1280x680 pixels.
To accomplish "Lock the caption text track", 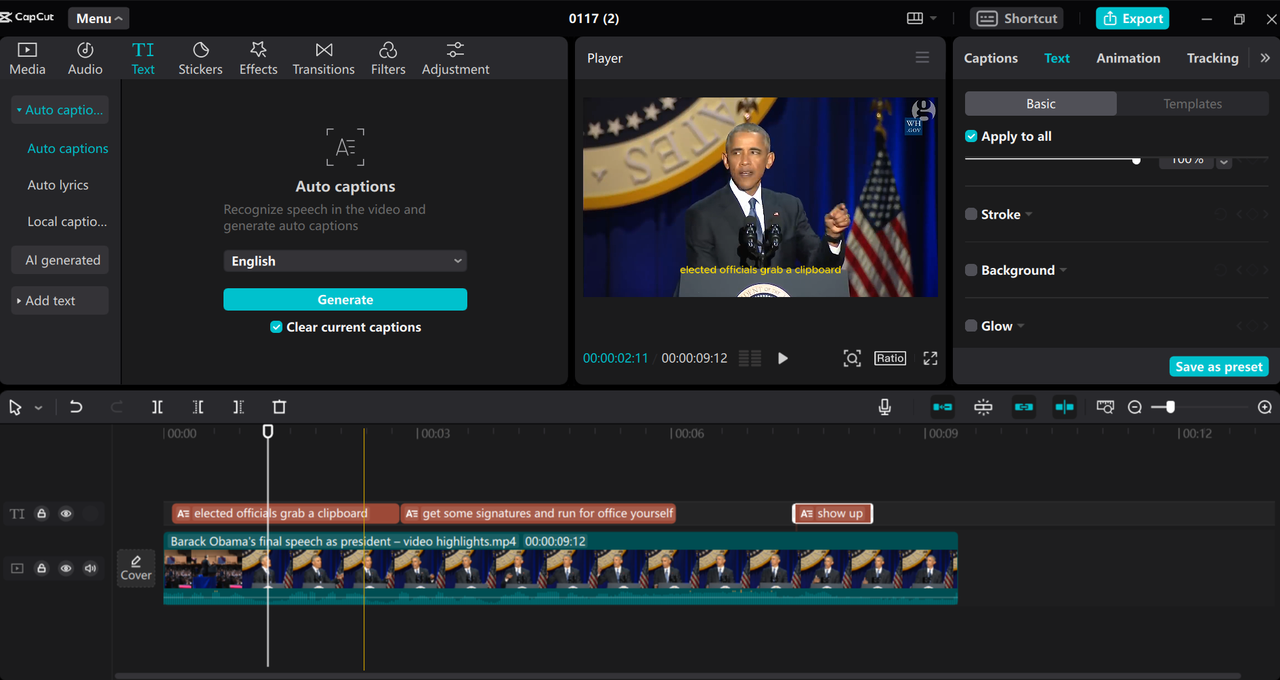I will 42,514.
